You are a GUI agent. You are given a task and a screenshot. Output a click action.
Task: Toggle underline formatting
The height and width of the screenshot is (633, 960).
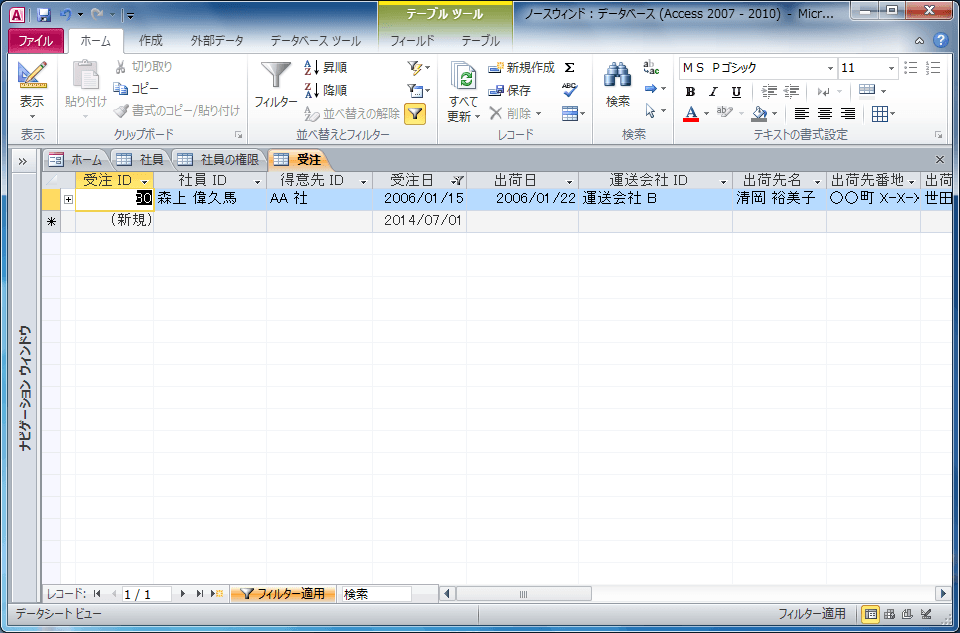tap(736, 92)
